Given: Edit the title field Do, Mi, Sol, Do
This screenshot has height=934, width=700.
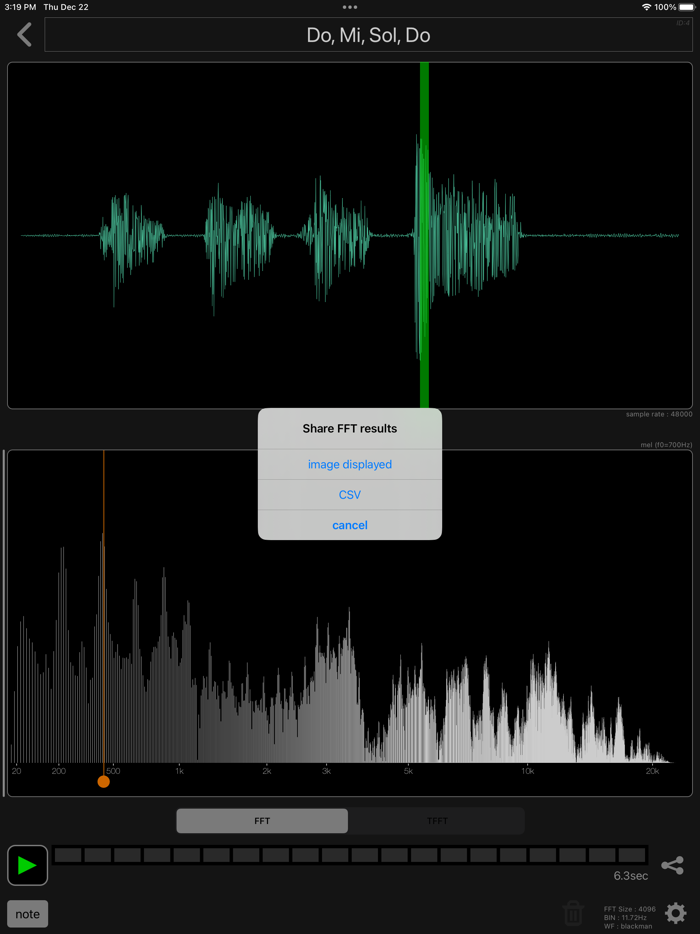Looking at the screenshot, I should 369,35.
